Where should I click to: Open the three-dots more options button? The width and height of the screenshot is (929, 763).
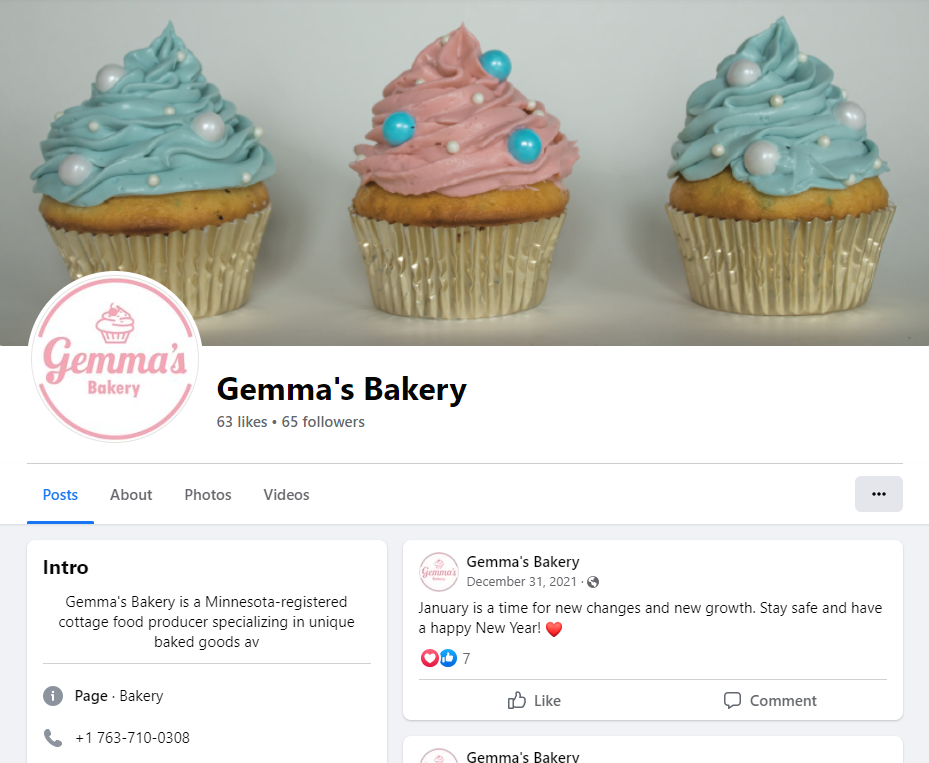878,494
